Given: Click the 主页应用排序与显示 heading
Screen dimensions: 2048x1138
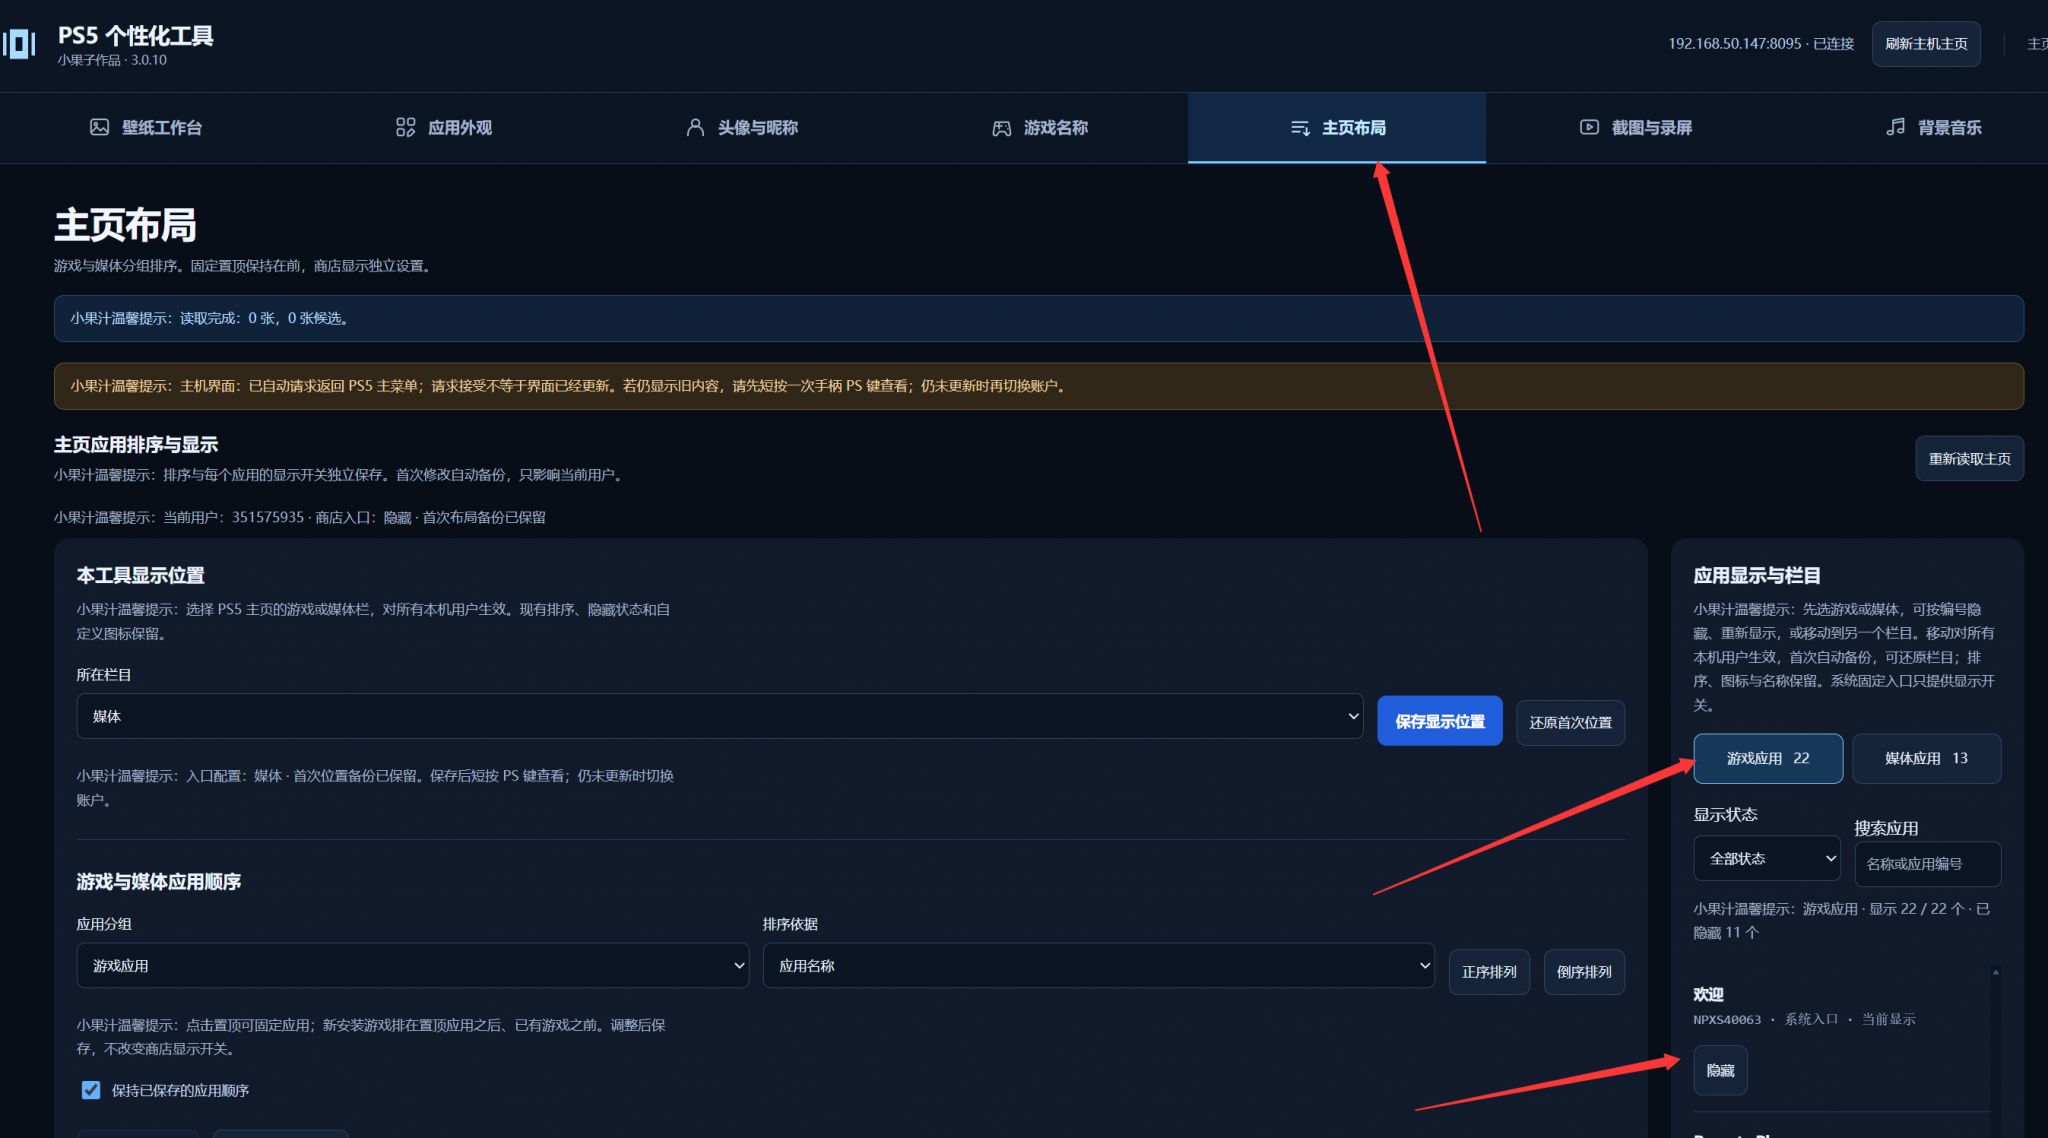Looking at the screenshot, I should [x=136, y=444].
